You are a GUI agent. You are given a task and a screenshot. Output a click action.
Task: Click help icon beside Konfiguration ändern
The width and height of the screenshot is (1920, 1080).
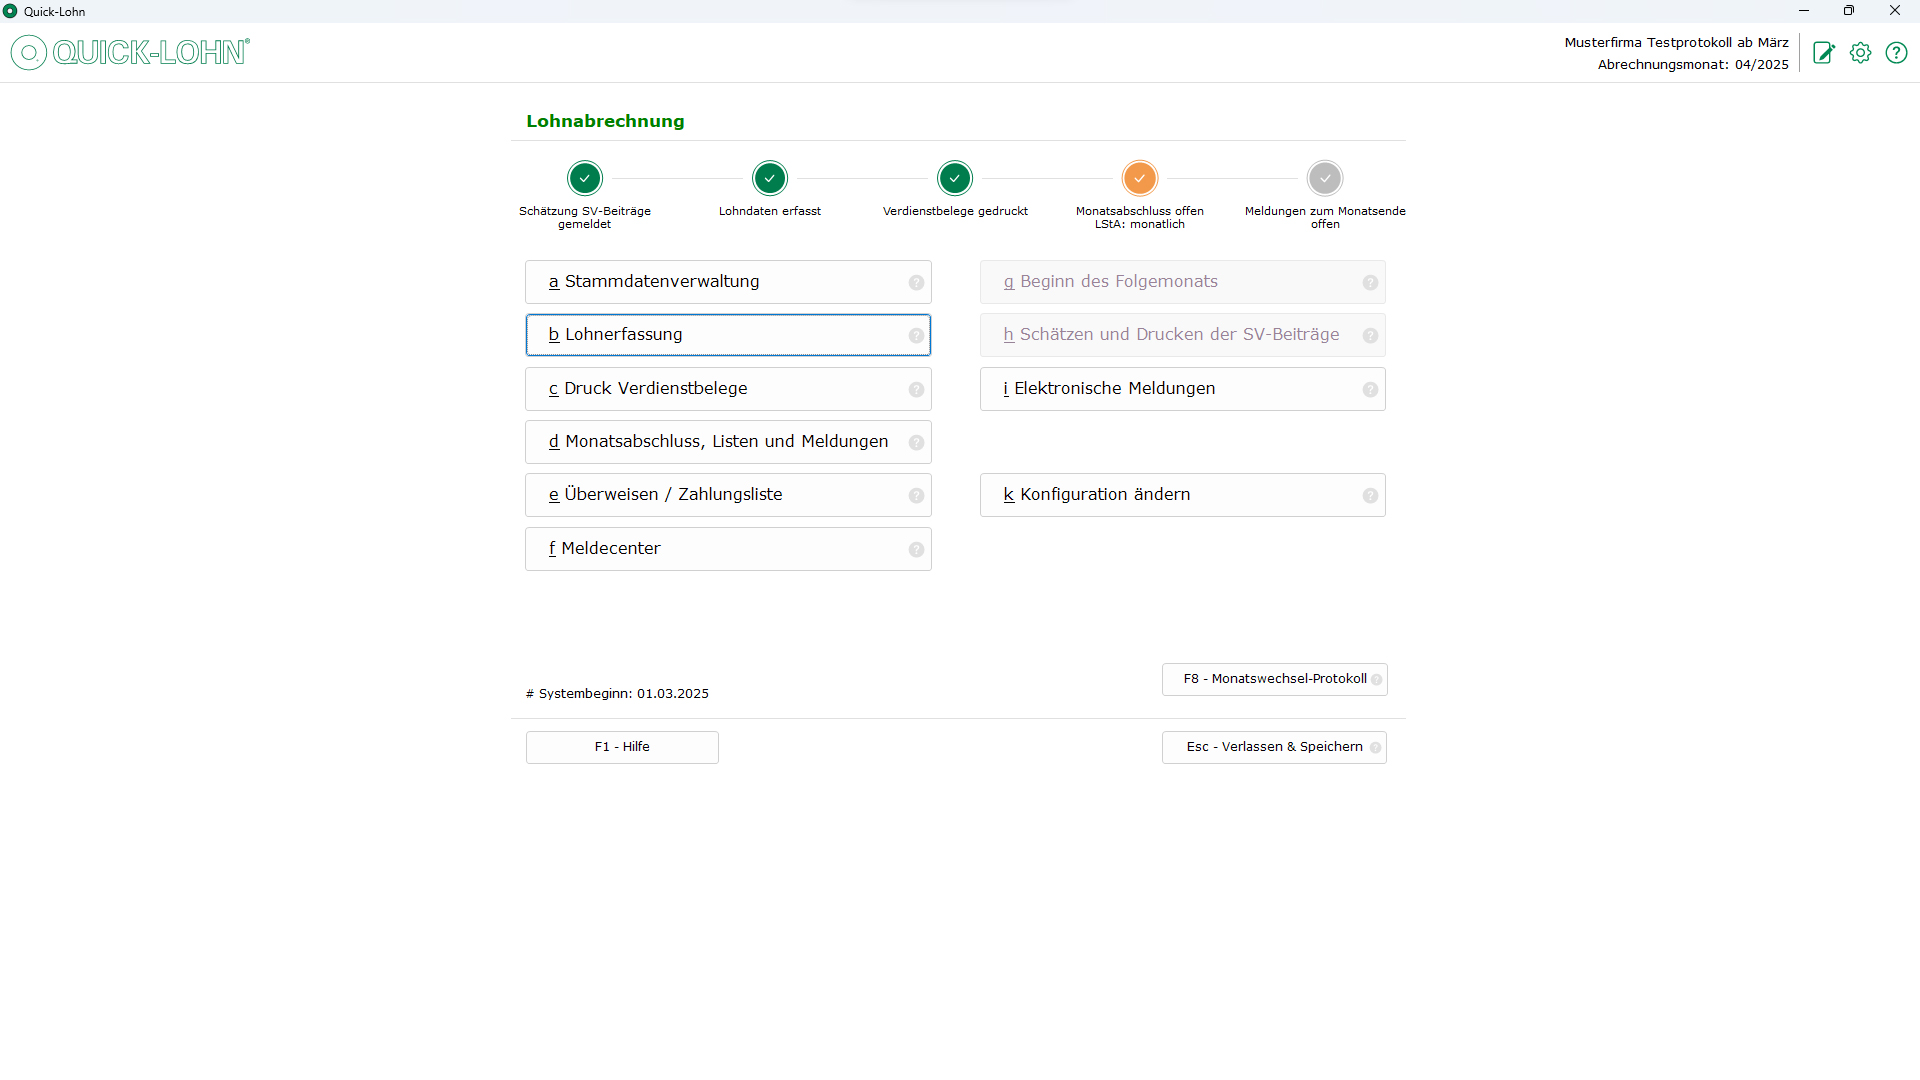click(x=1370, y=496)
